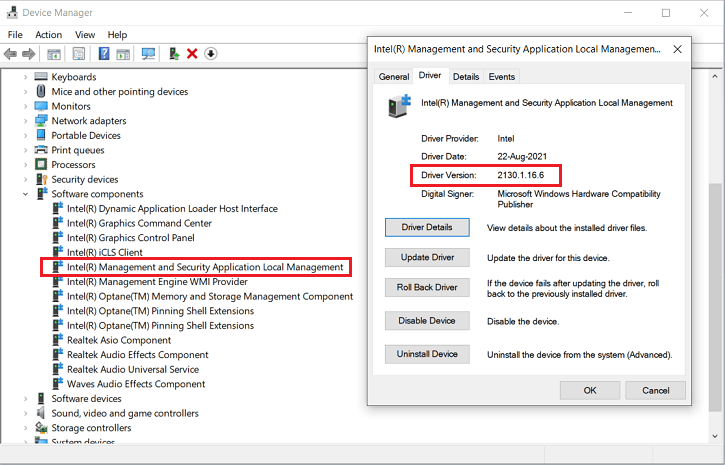Click the Update device driver toolbar icon
Image resolution: width=725 pixels, height=465 pixels.
click(x=174, y=54)
